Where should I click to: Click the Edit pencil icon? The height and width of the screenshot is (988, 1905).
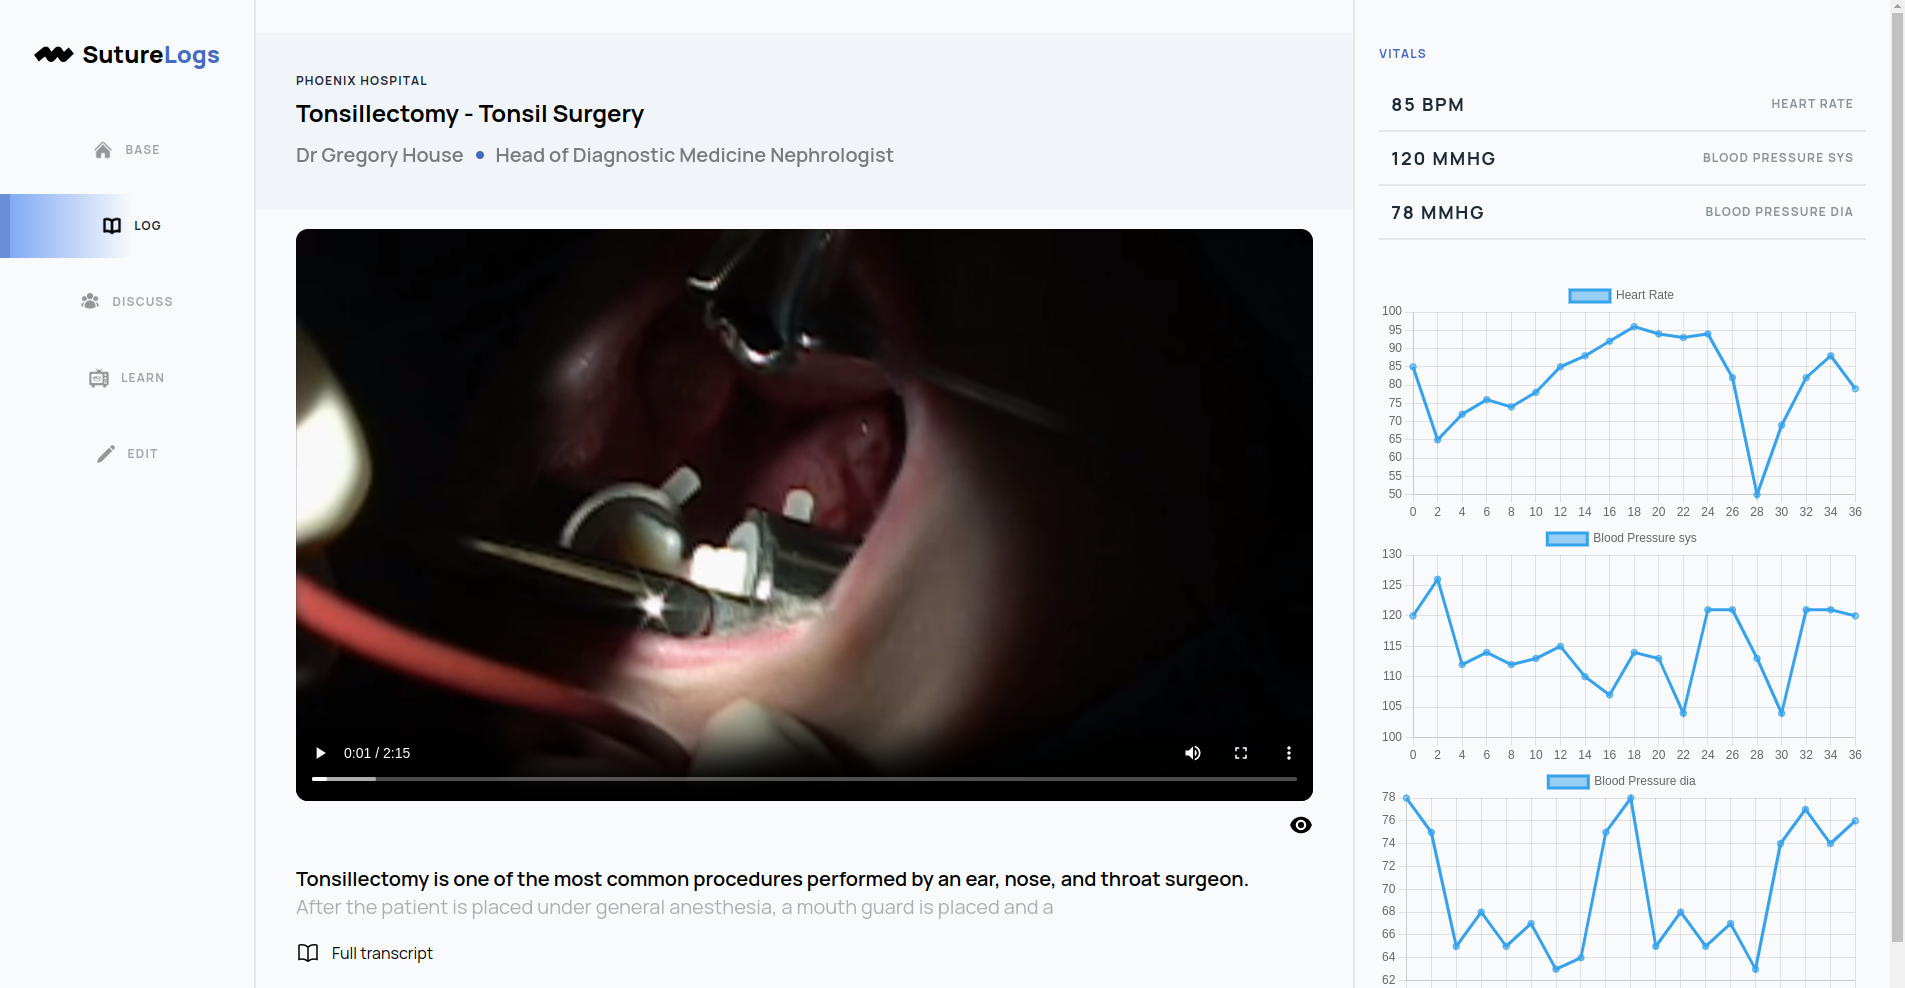tap(106, 454)
